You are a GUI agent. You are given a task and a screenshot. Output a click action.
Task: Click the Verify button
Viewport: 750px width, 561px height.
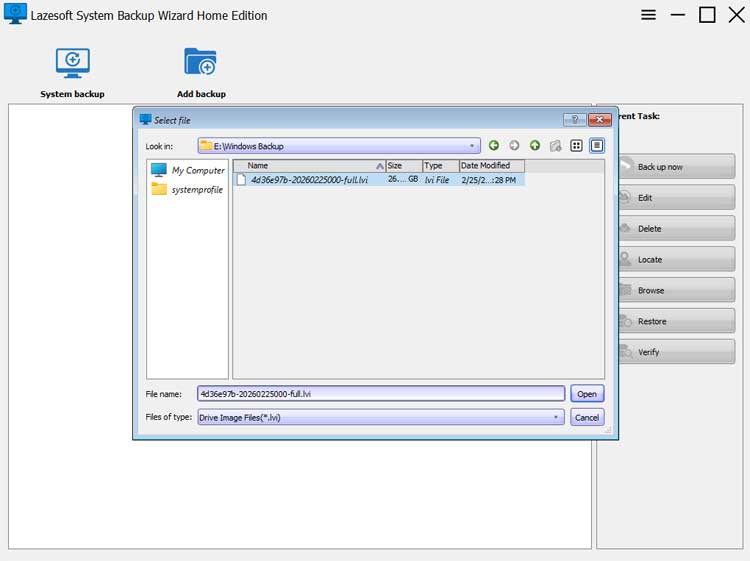[x=676, y=352]
